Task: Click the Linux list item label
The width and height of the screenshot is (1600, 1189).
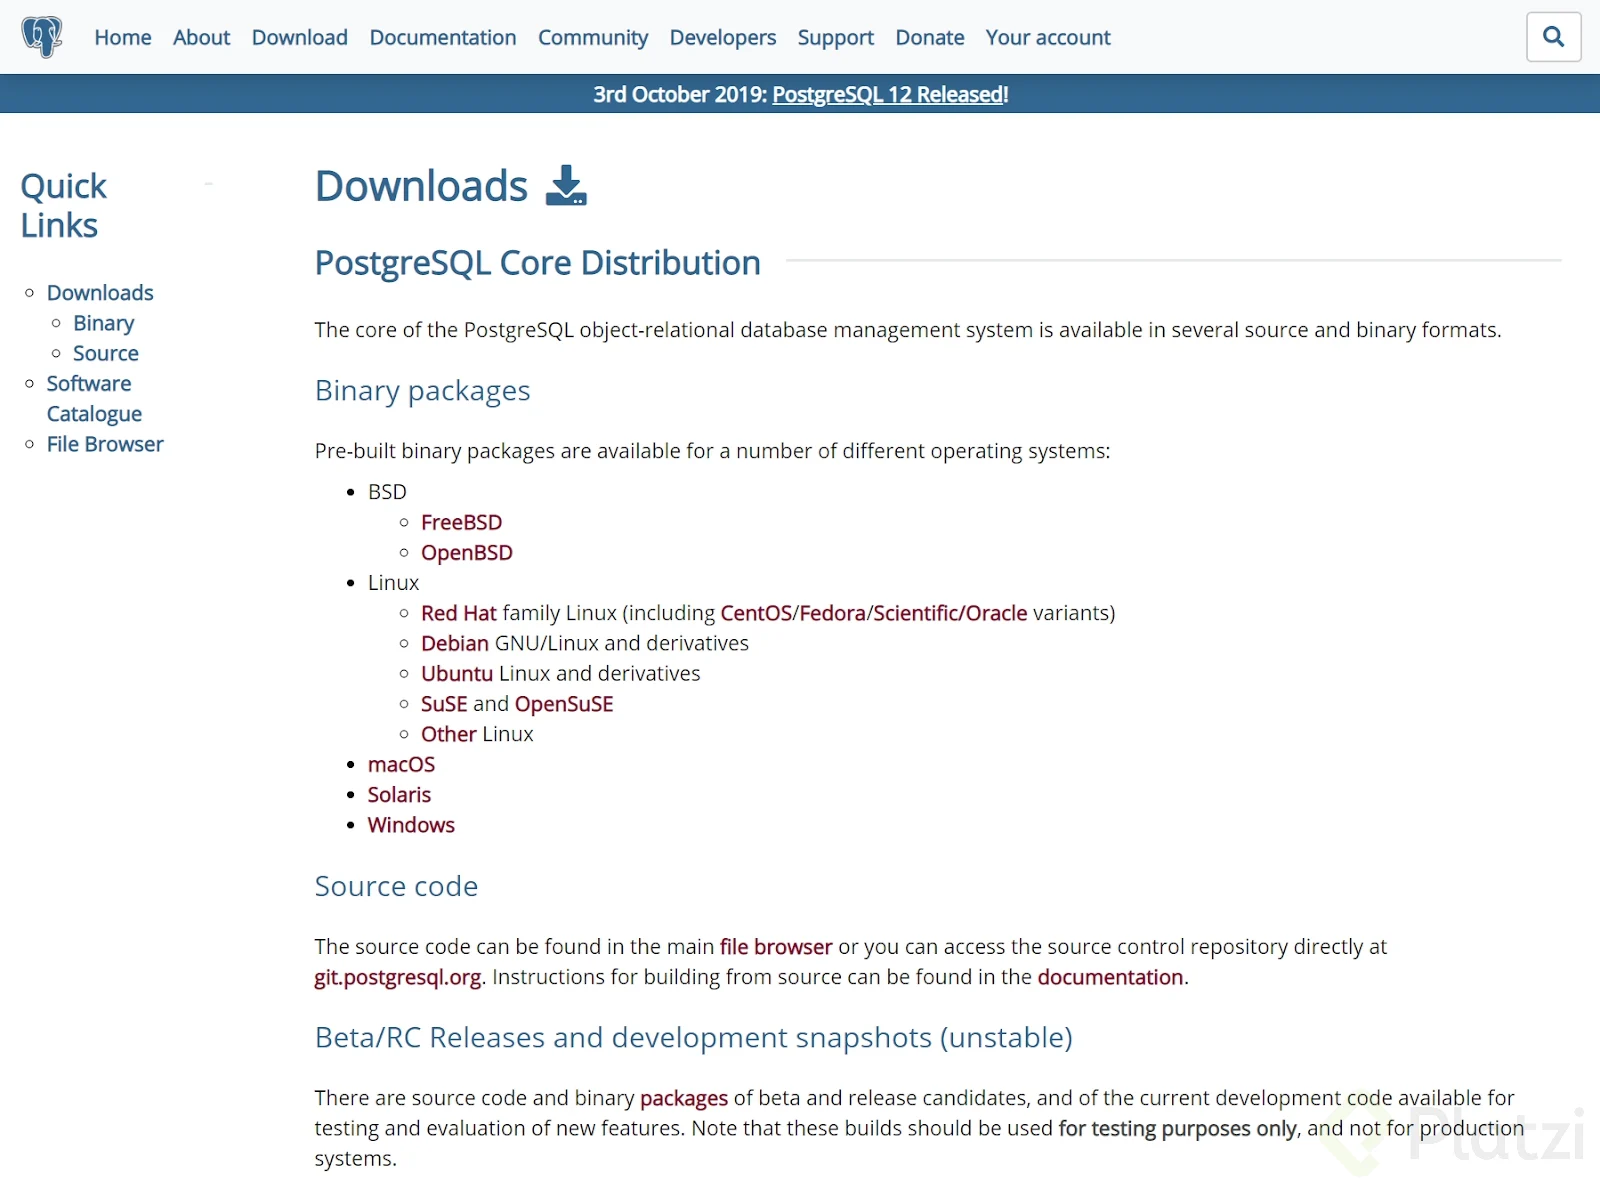Action: coord(393,583)
